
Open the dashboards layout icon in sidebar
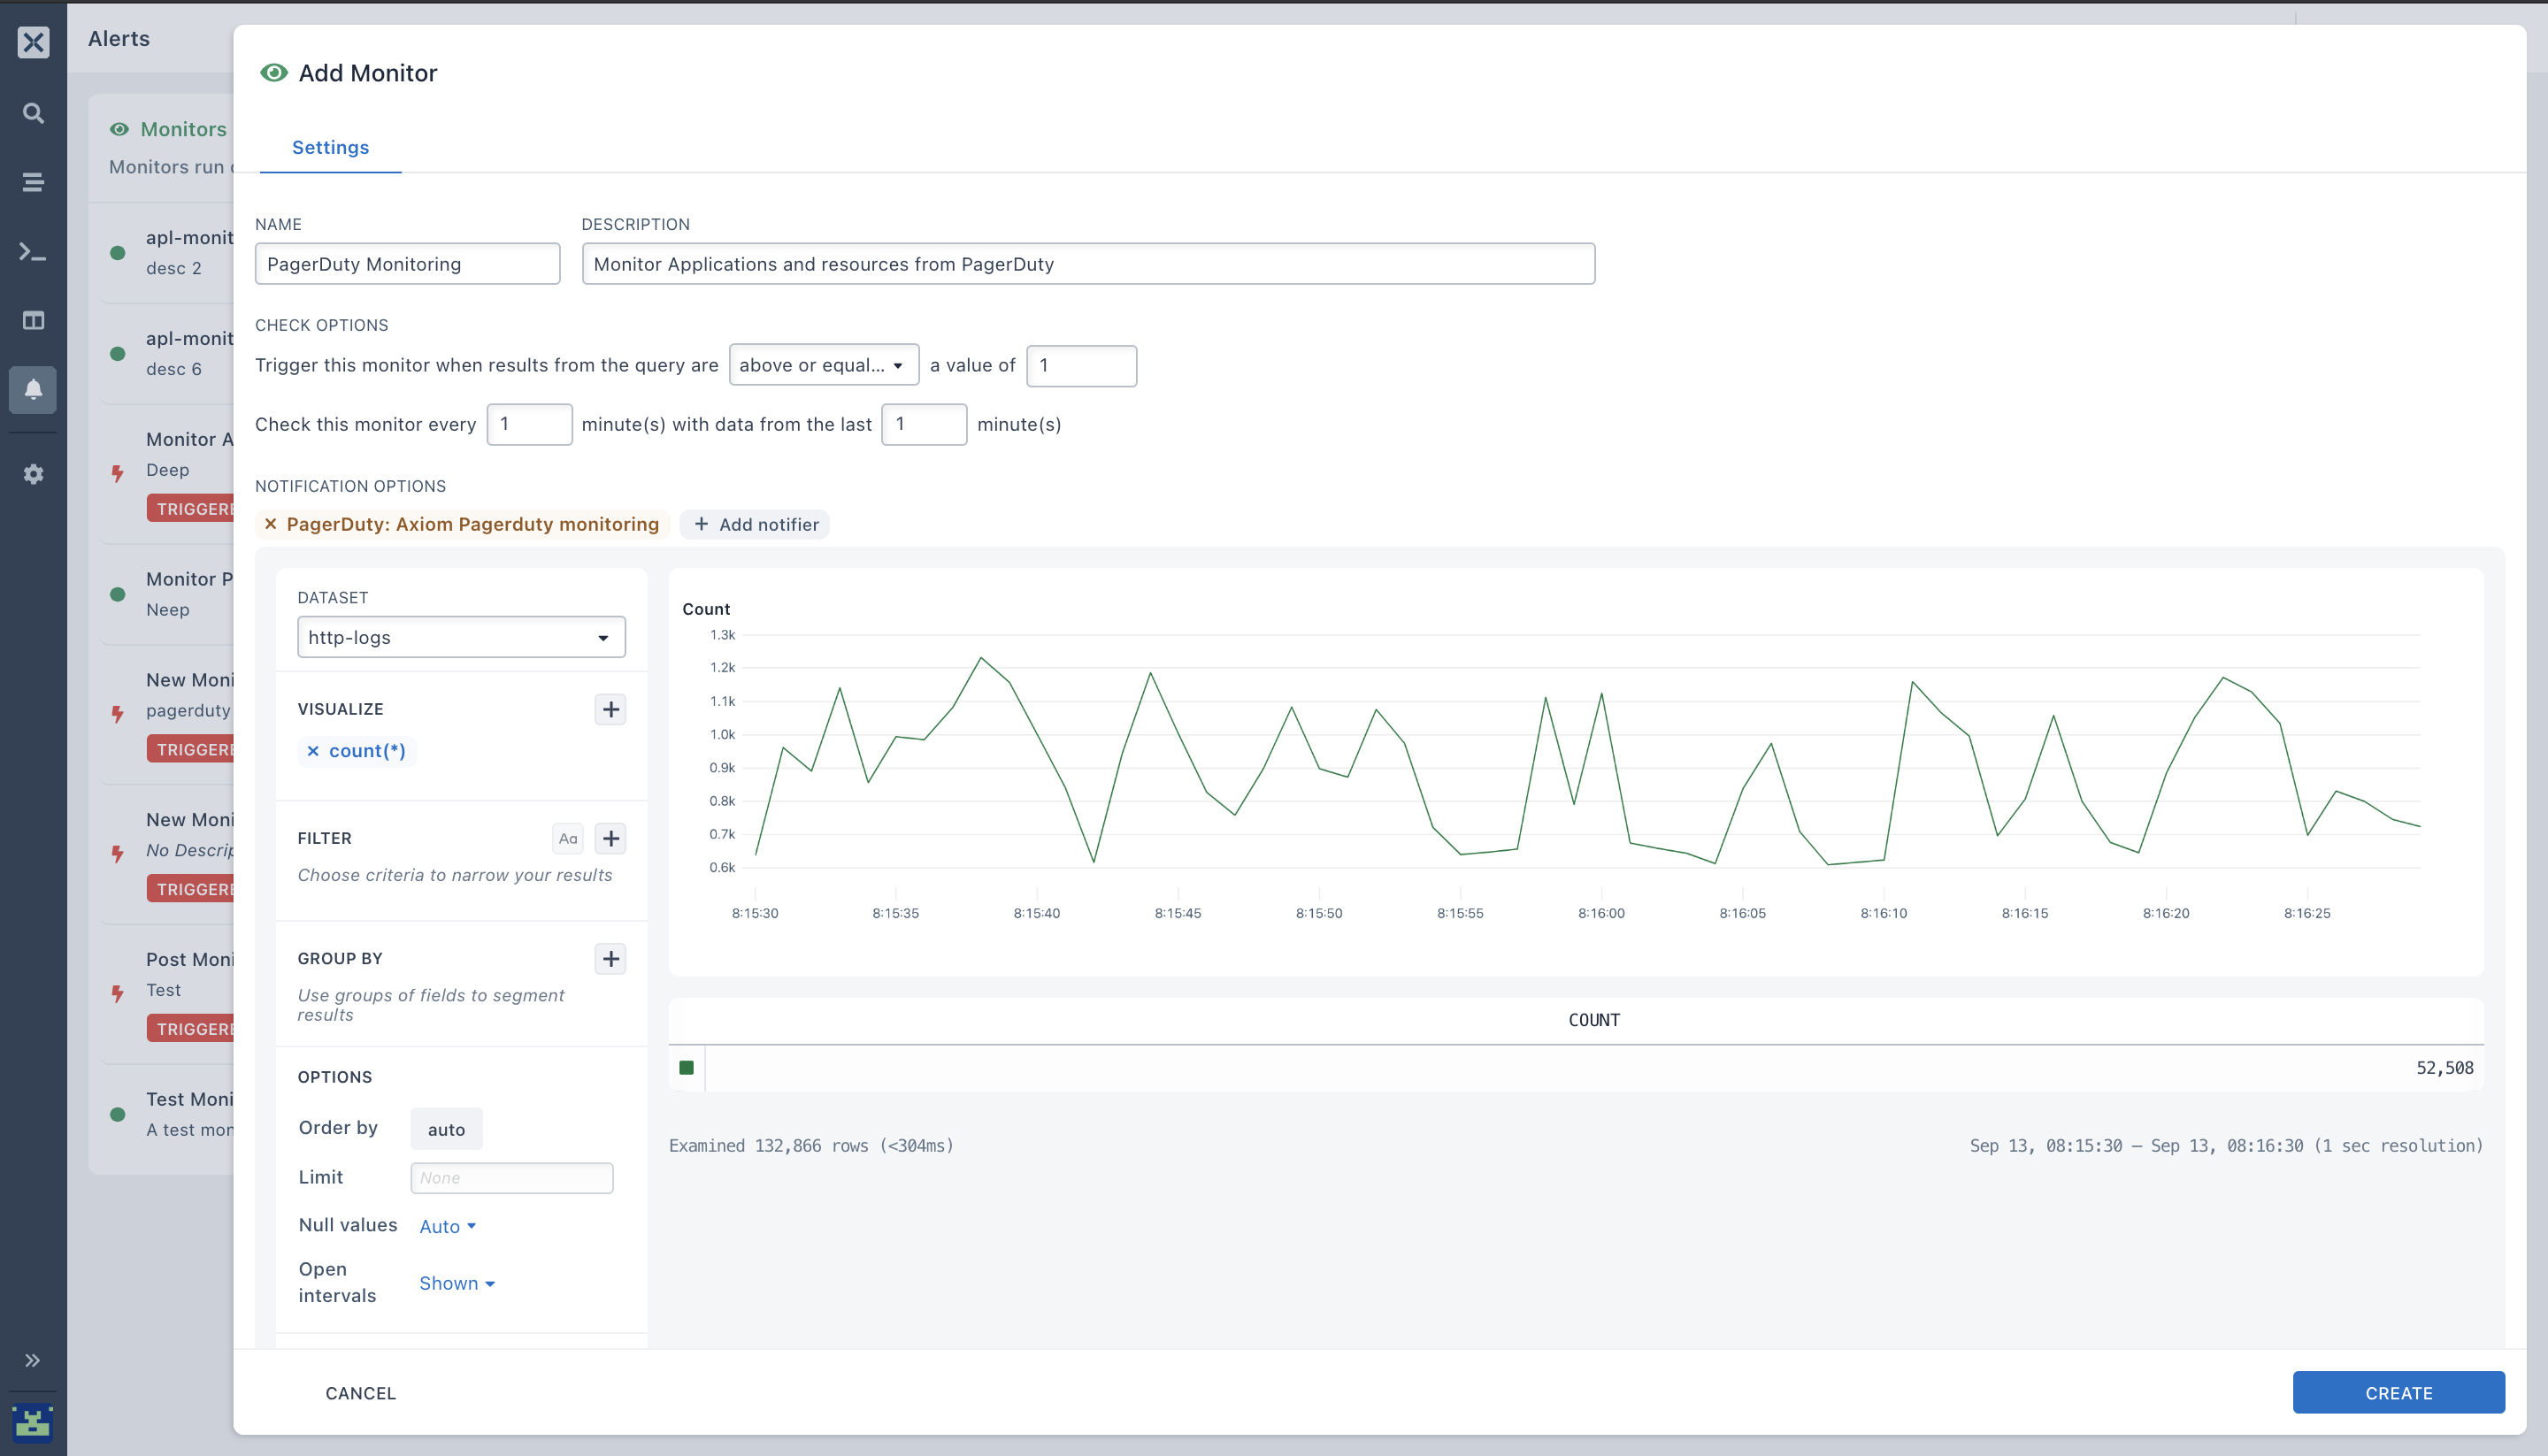pos(33,321)
